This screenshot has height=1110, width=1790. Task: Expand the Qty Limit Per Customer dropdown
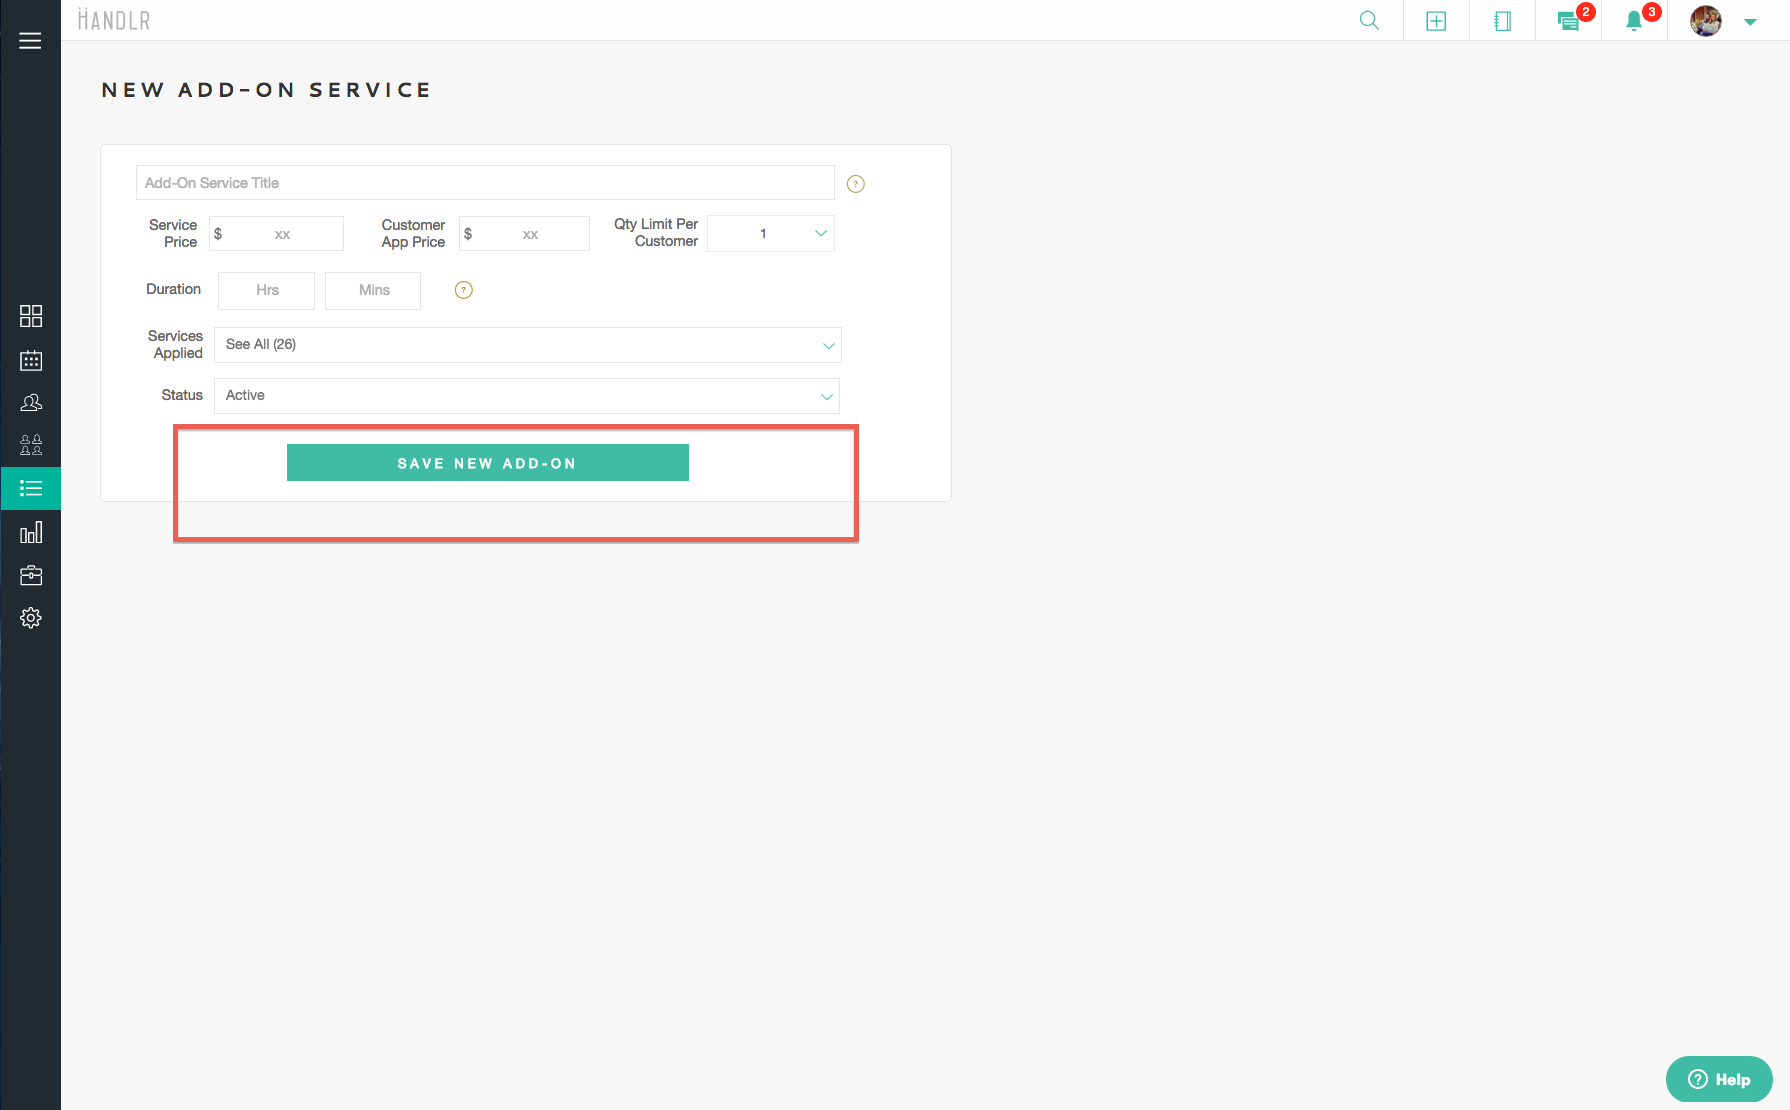771,234
